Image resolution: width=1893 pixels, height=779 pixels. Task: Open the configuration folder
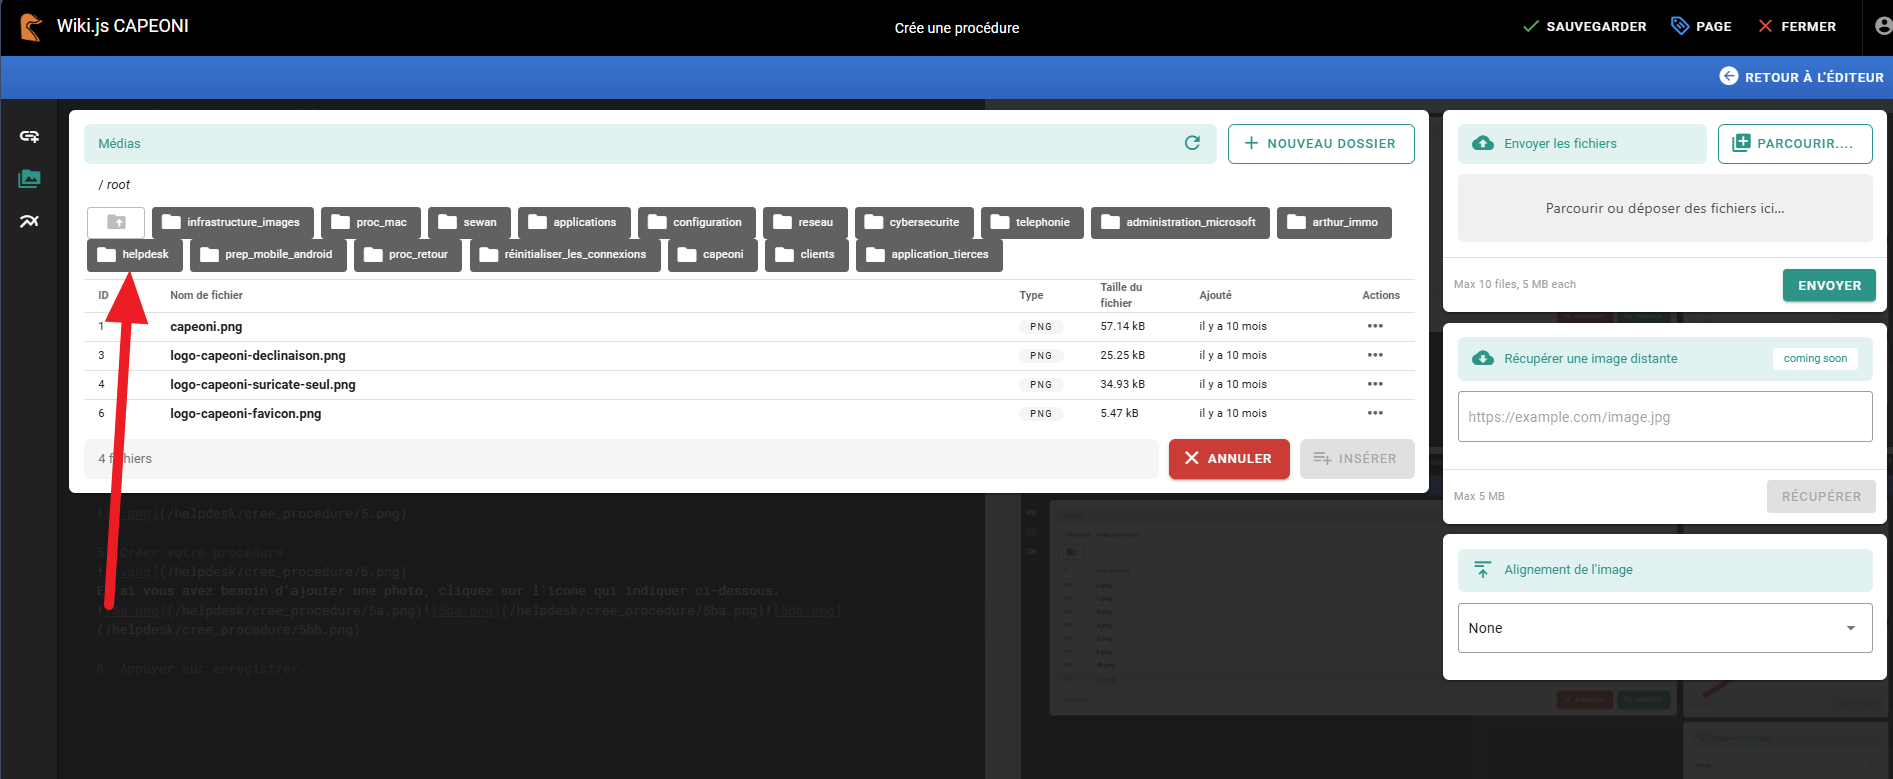click(697, 222)
